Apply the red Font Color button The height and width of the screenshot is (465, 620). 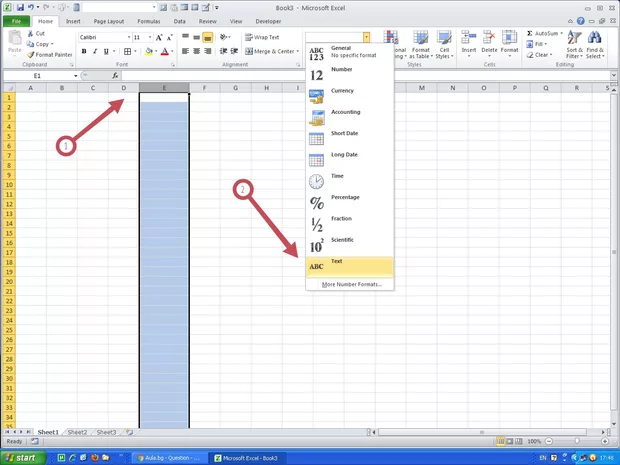(165, 51)
